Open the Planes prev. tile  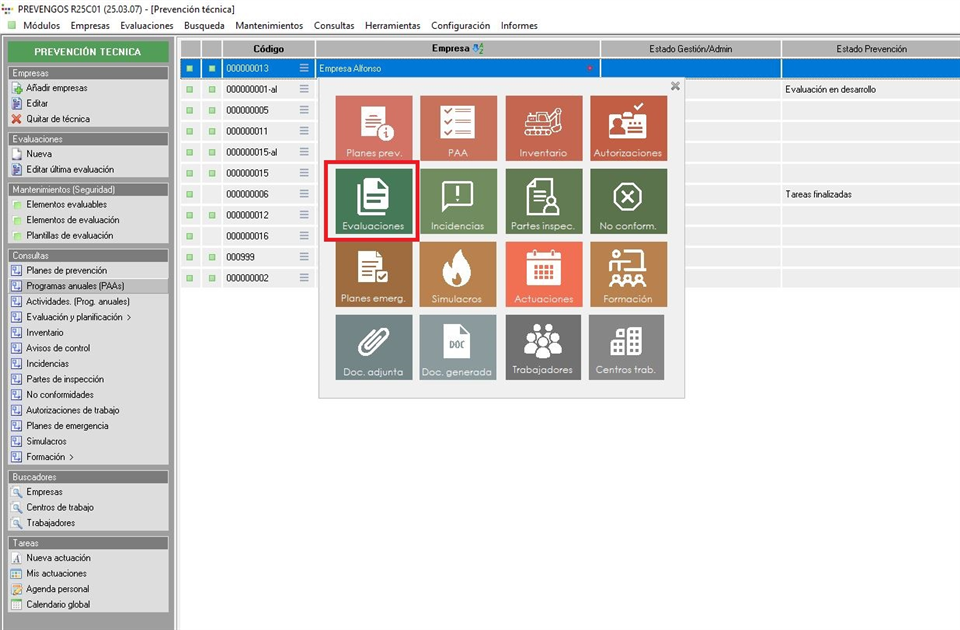(373, 128)
